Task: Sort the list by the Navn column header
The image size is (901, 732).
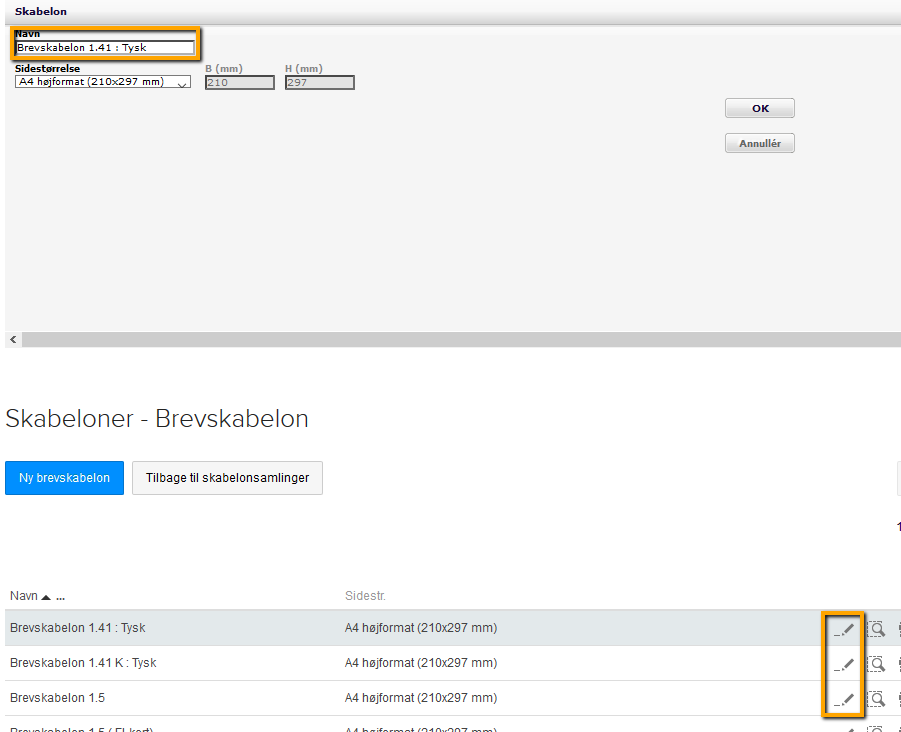Action: [x=24, y=596]
